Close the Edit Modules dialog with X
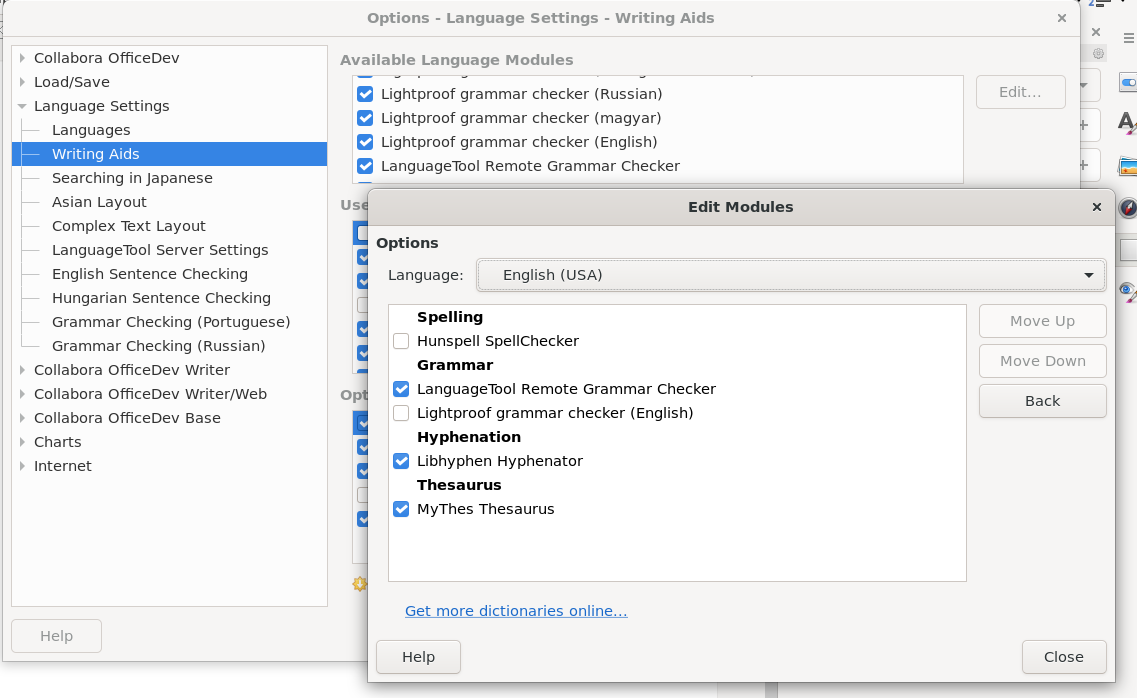The height and width of the screenshot is (698, 1137). pos(1097,207)
